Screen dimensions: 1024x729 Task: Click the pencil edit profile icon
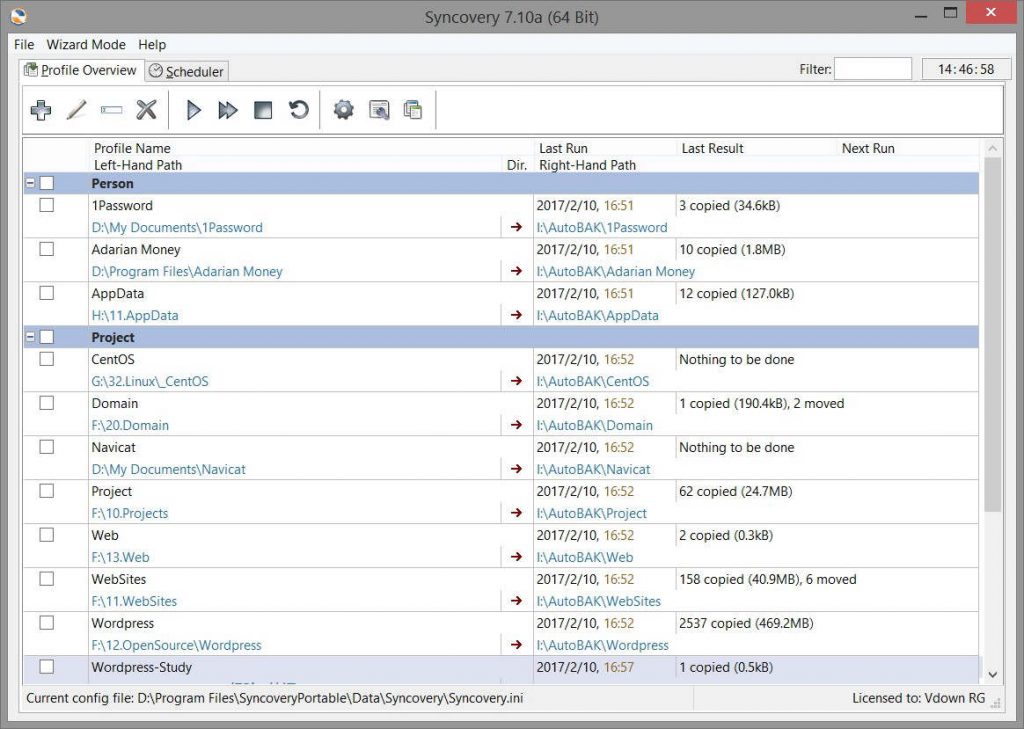coord(76,110)
